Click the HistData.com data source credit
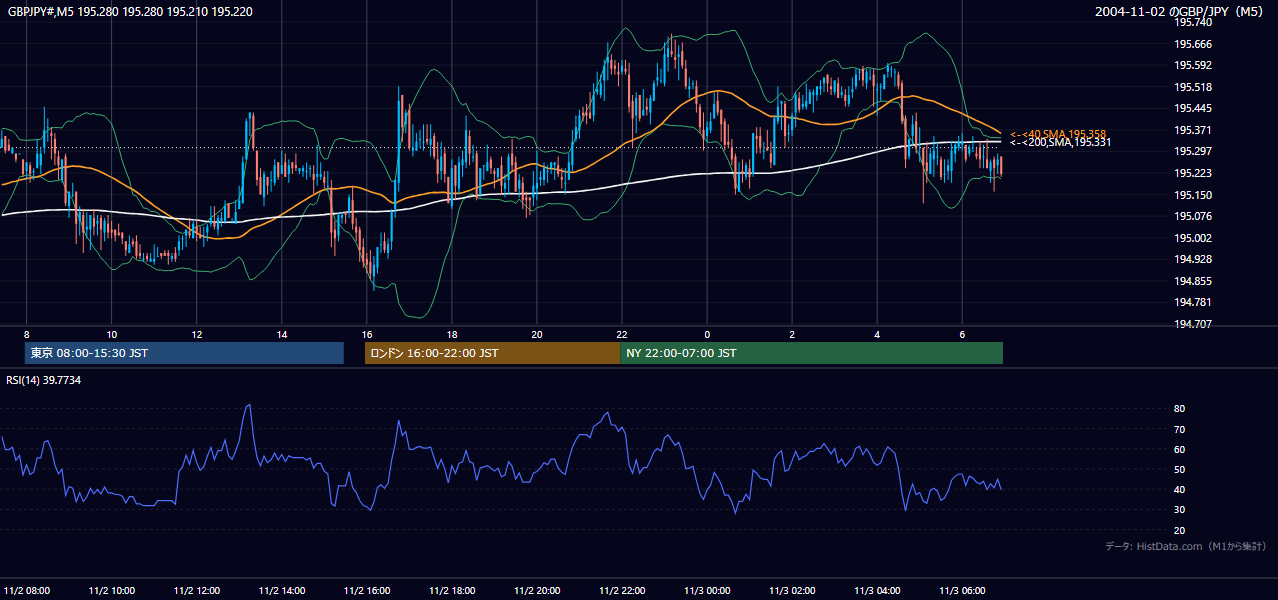Screen dimensions: 1278x600 pyautogui.click(x=1186, y=546)
